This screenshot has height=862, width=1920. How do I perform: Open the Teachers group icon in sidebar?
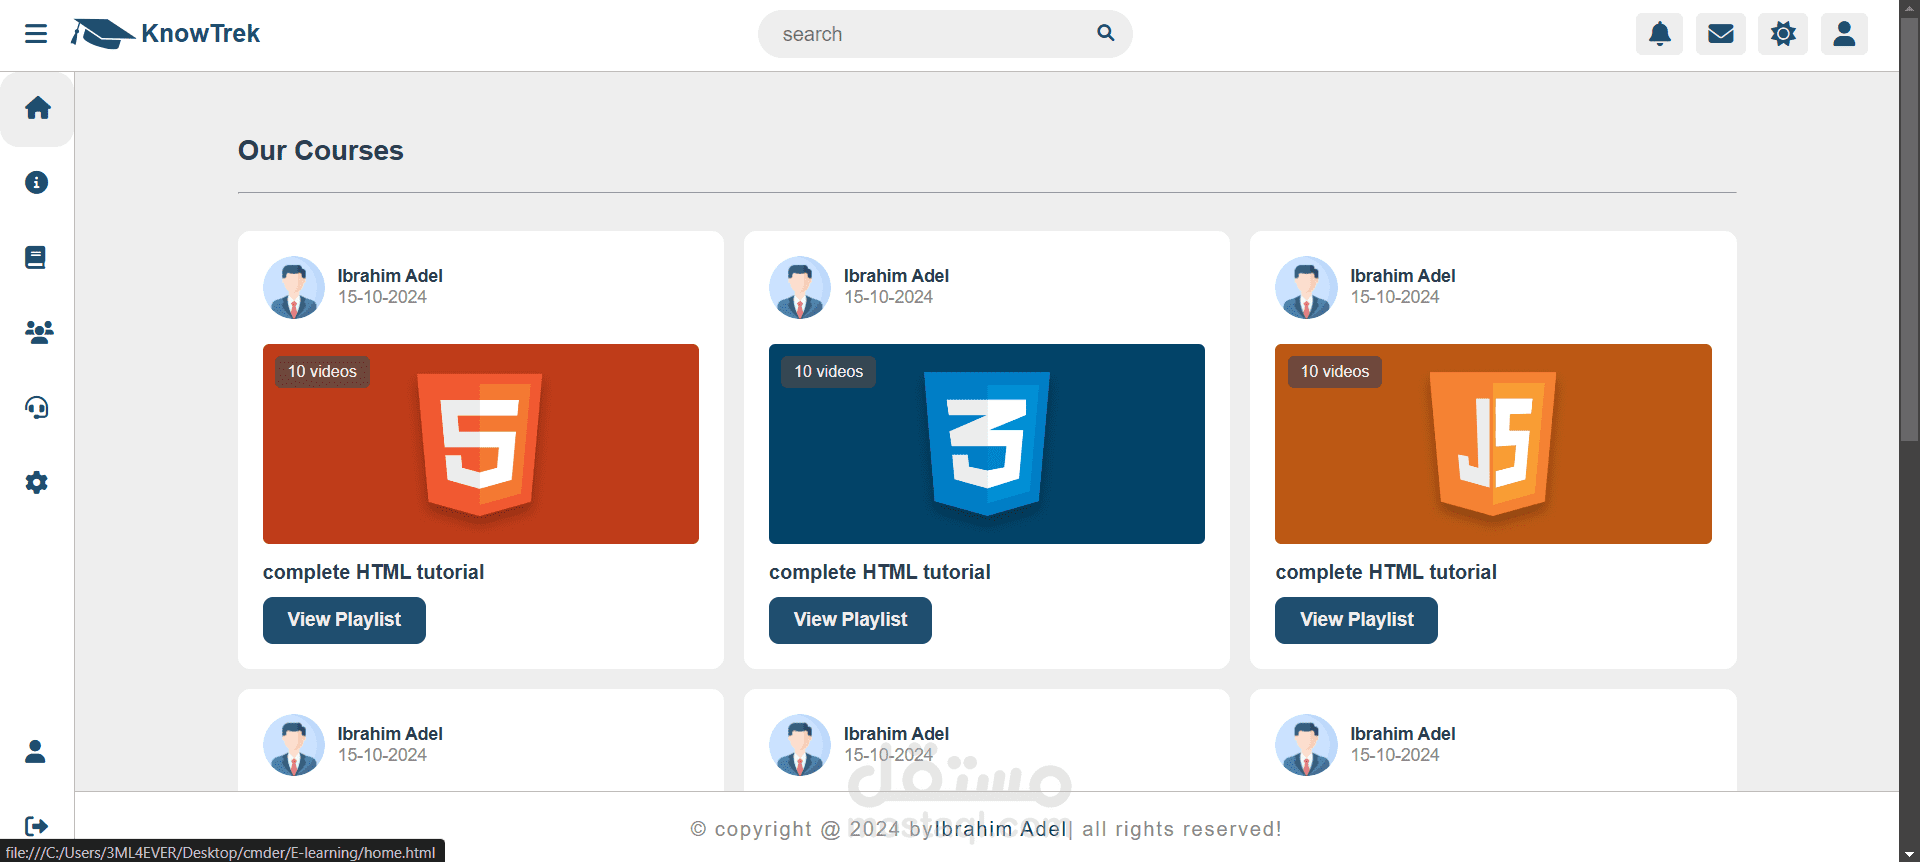(39, 332)
